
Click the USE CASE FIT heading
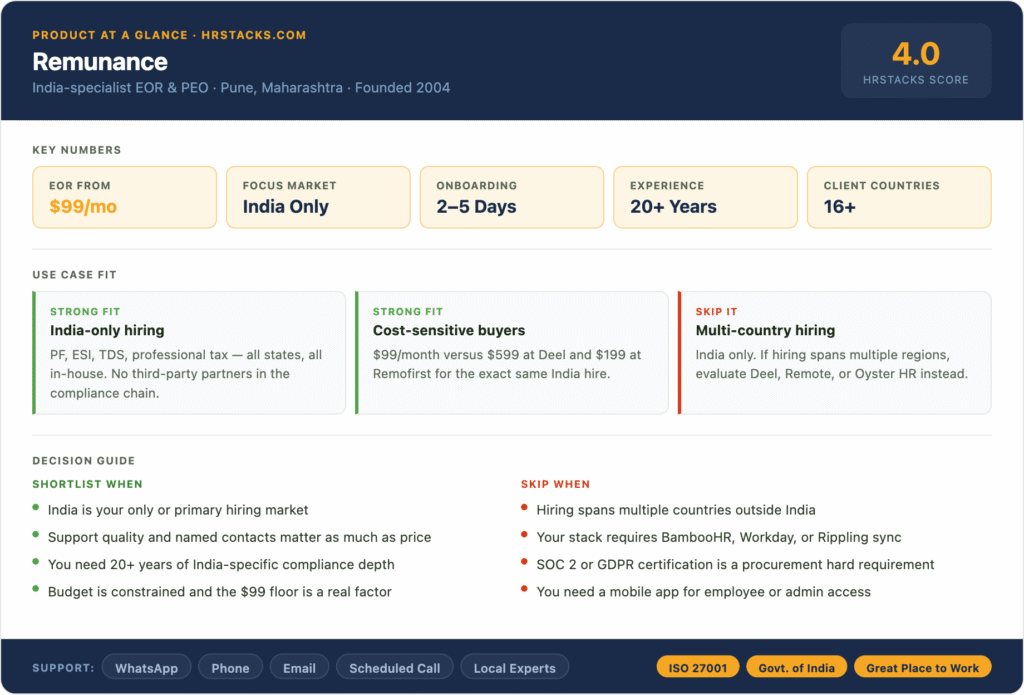[x=74, y=275]
